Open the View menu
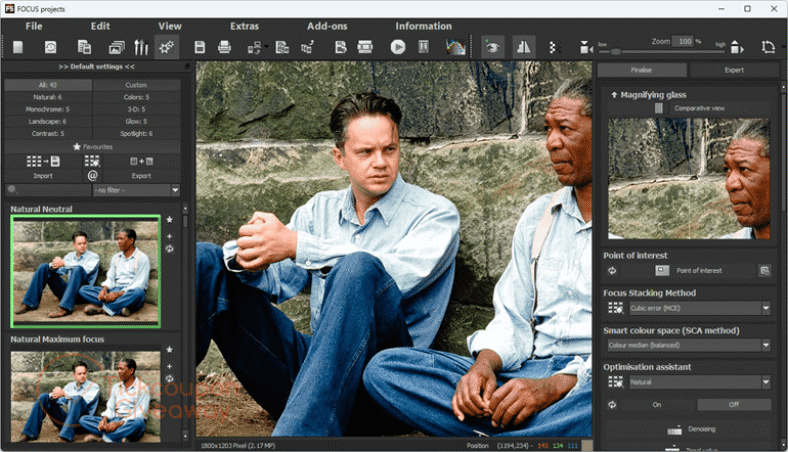Viewport: 788px width, 452px height. click(x=170, y=26)
